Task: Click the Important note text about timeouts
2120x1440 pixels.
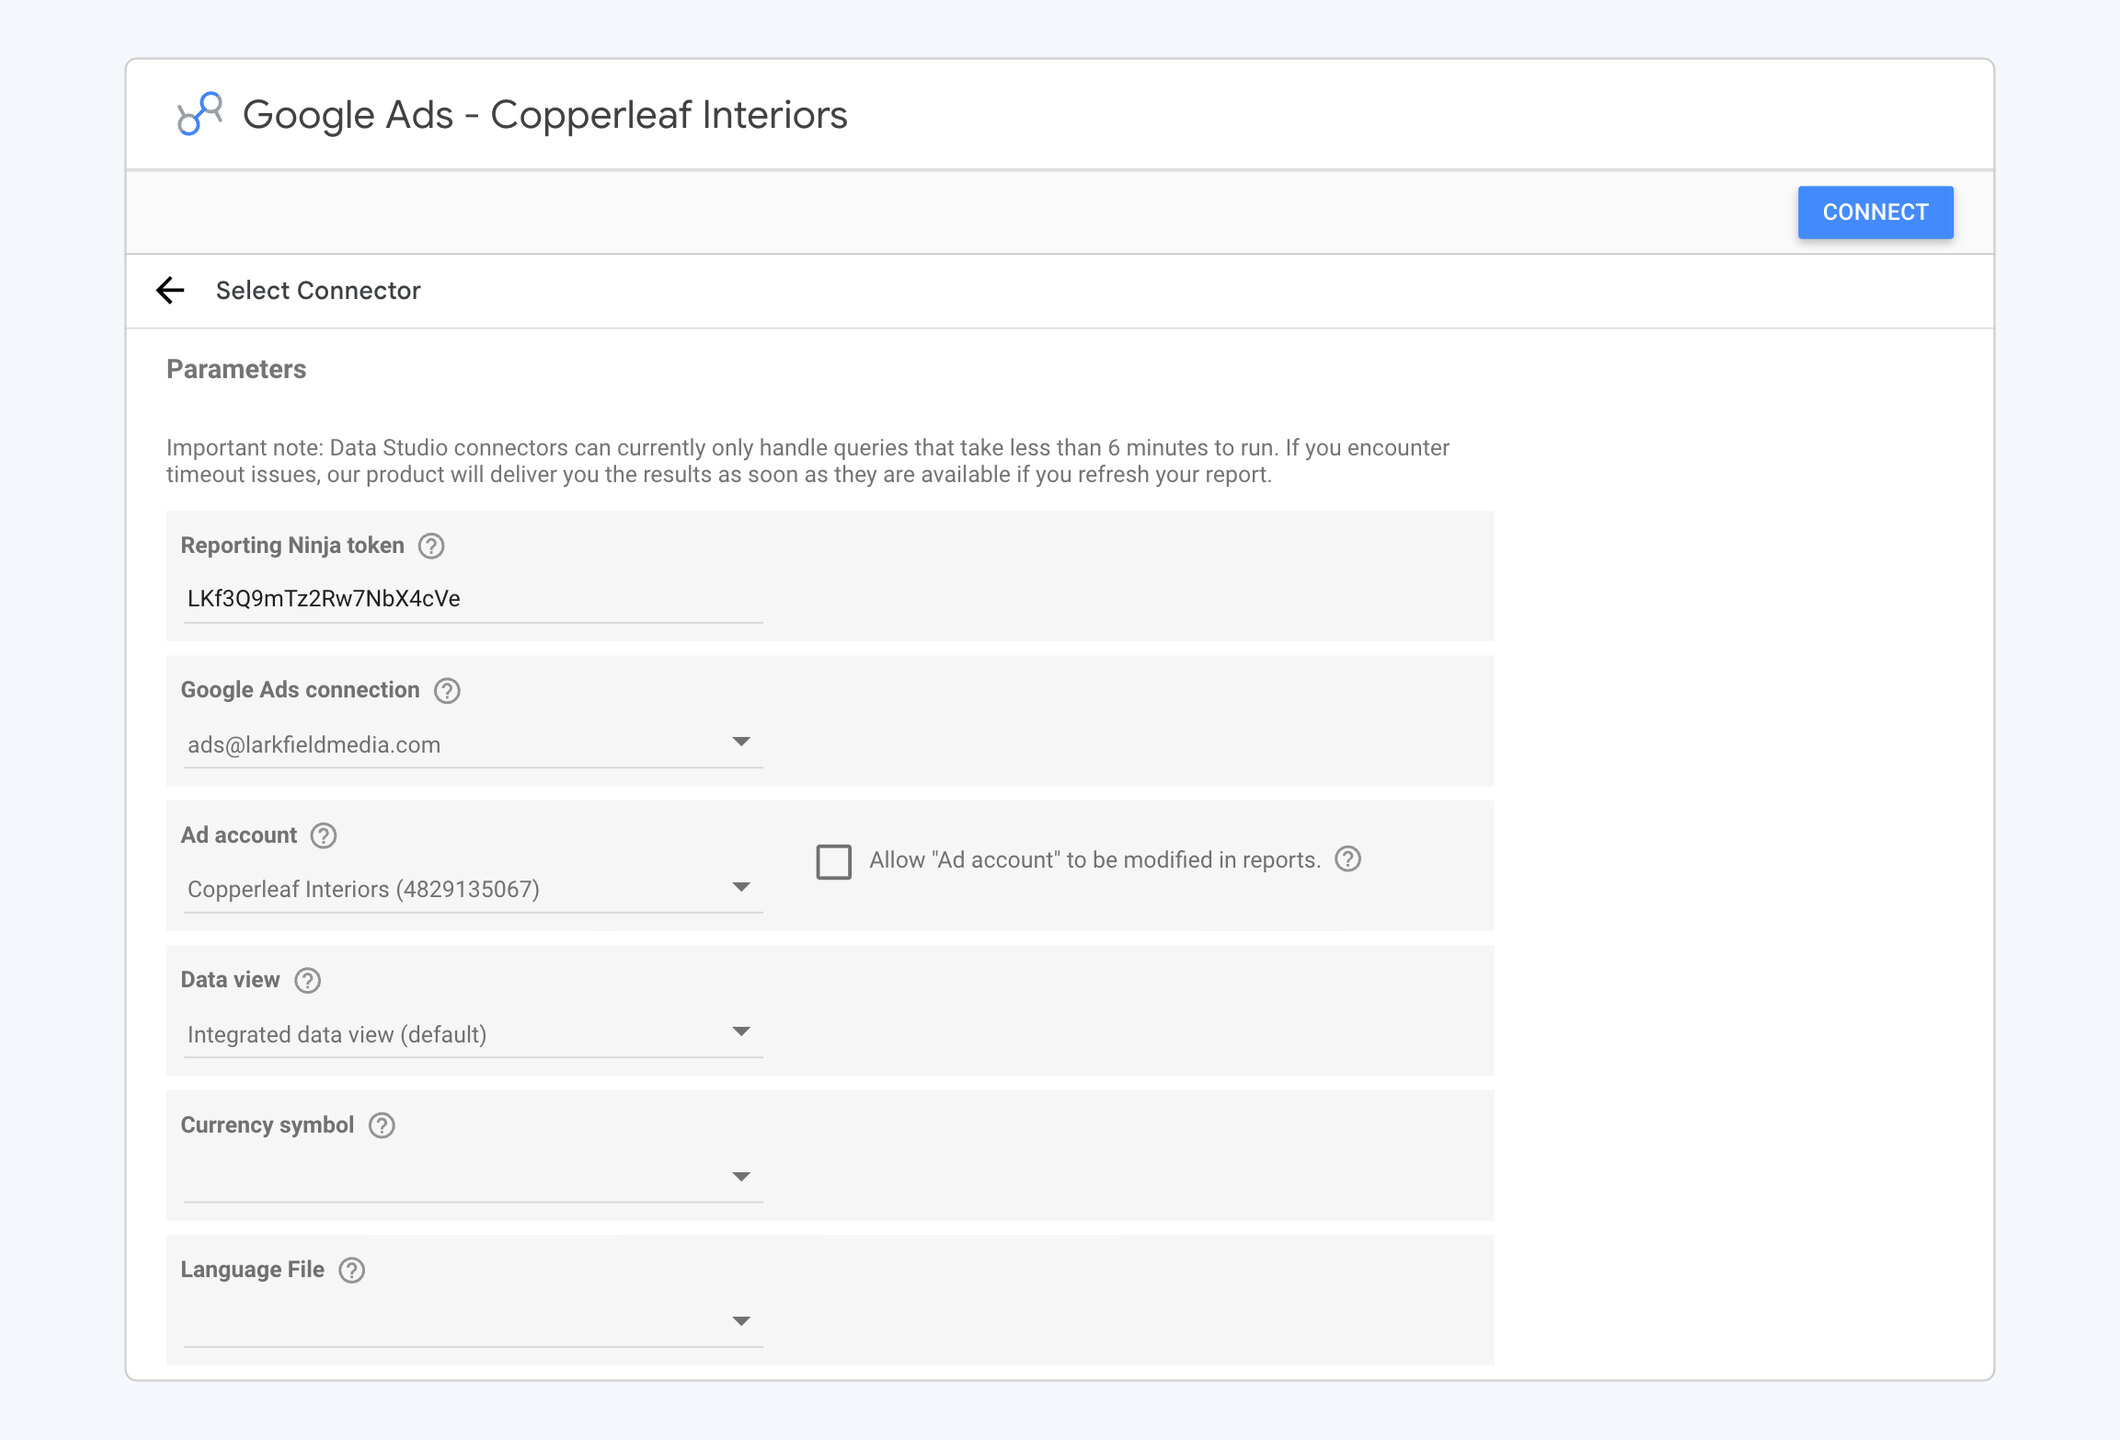Action: point(808,461)
